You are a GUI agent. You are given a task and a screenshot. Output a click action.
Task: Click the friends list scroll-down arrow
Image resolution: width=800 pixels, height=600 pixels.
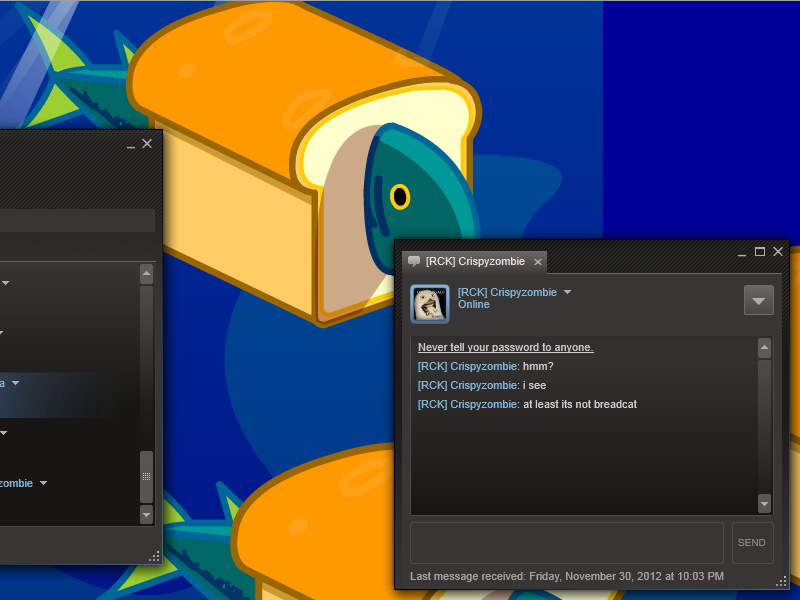coord(146,514)
